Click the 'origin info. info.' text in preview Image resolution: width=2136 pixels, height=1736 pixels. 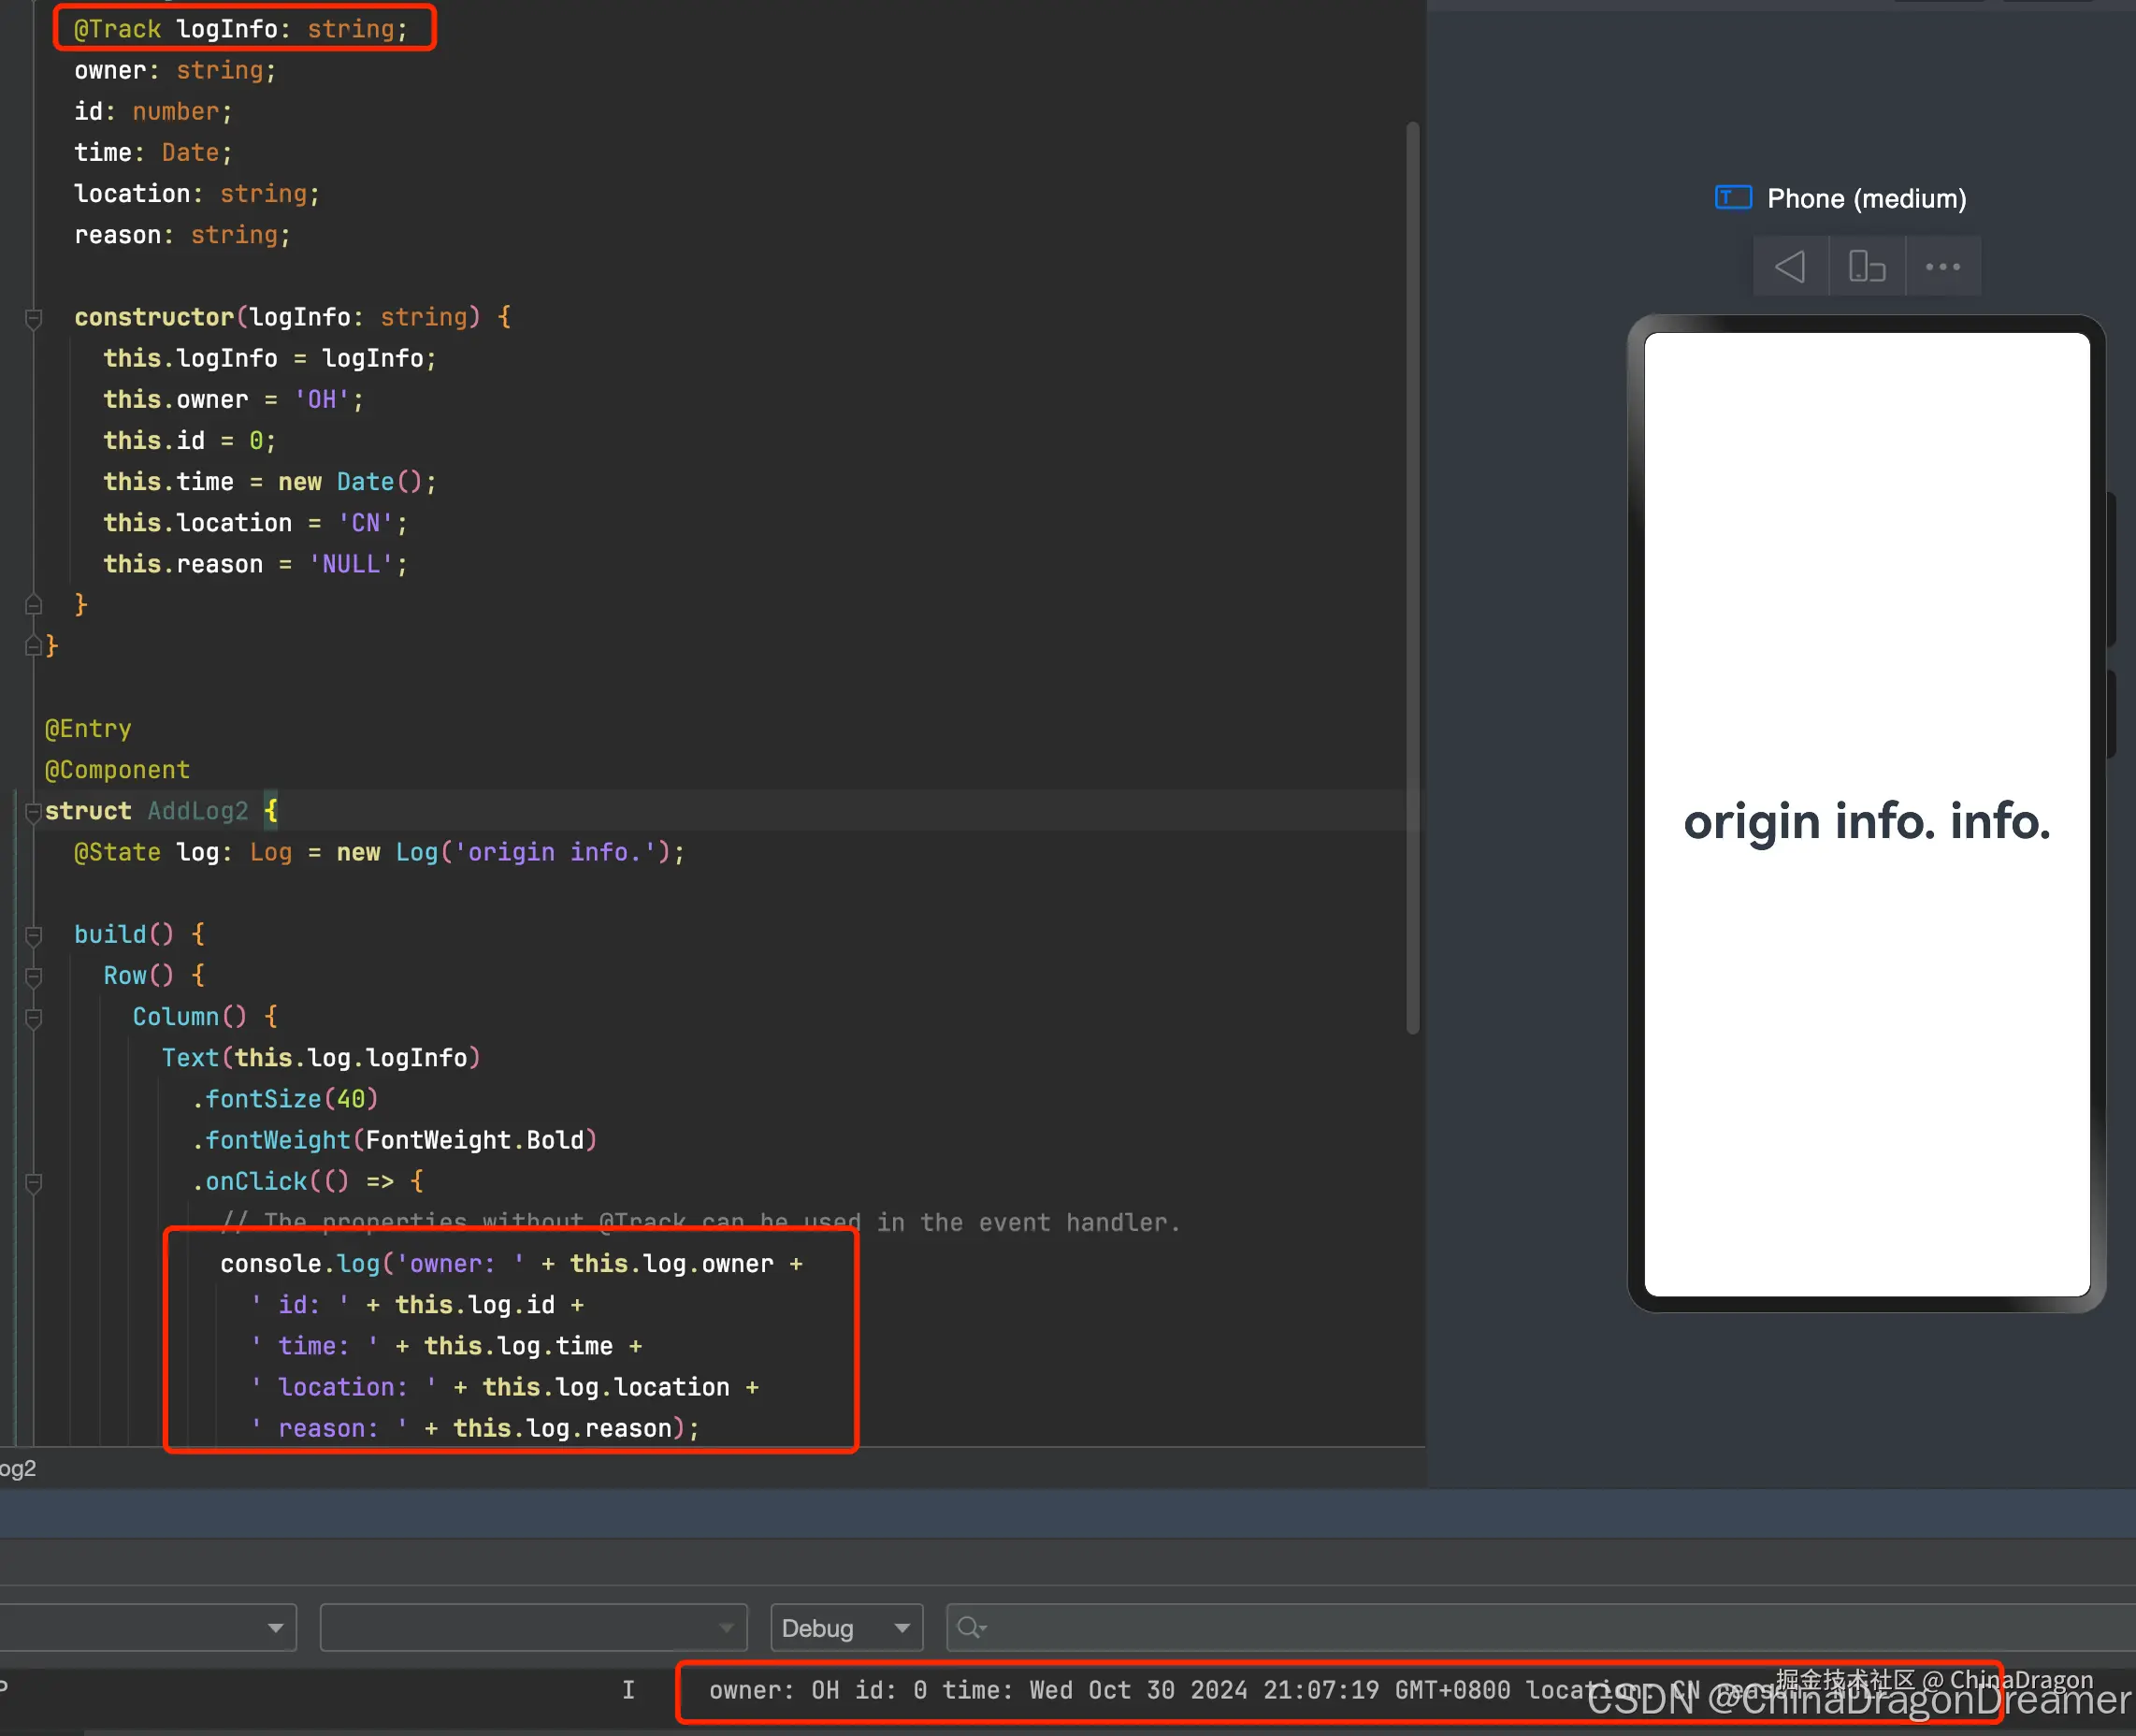point(1866,822)
